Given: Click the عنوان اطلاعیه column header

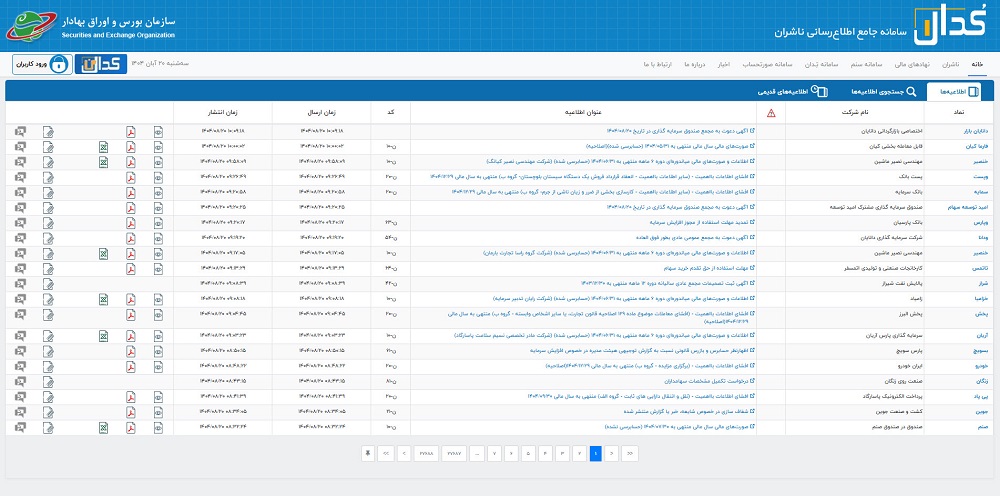Looking at the screenshot, I should point(583,113).
